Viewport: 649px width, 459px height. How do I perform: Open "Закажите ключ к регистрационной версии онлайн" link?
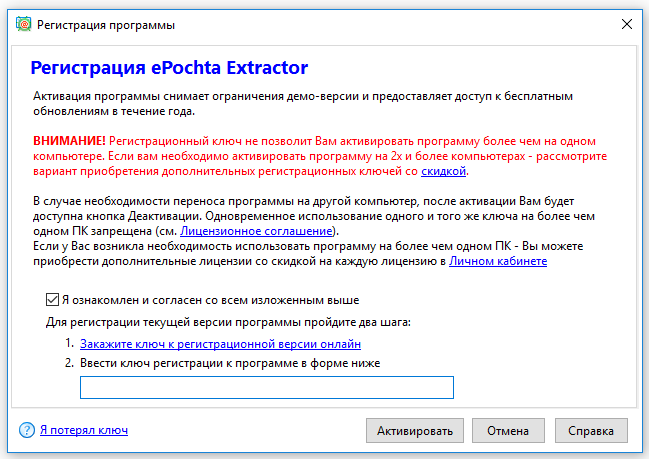(220, 344)
